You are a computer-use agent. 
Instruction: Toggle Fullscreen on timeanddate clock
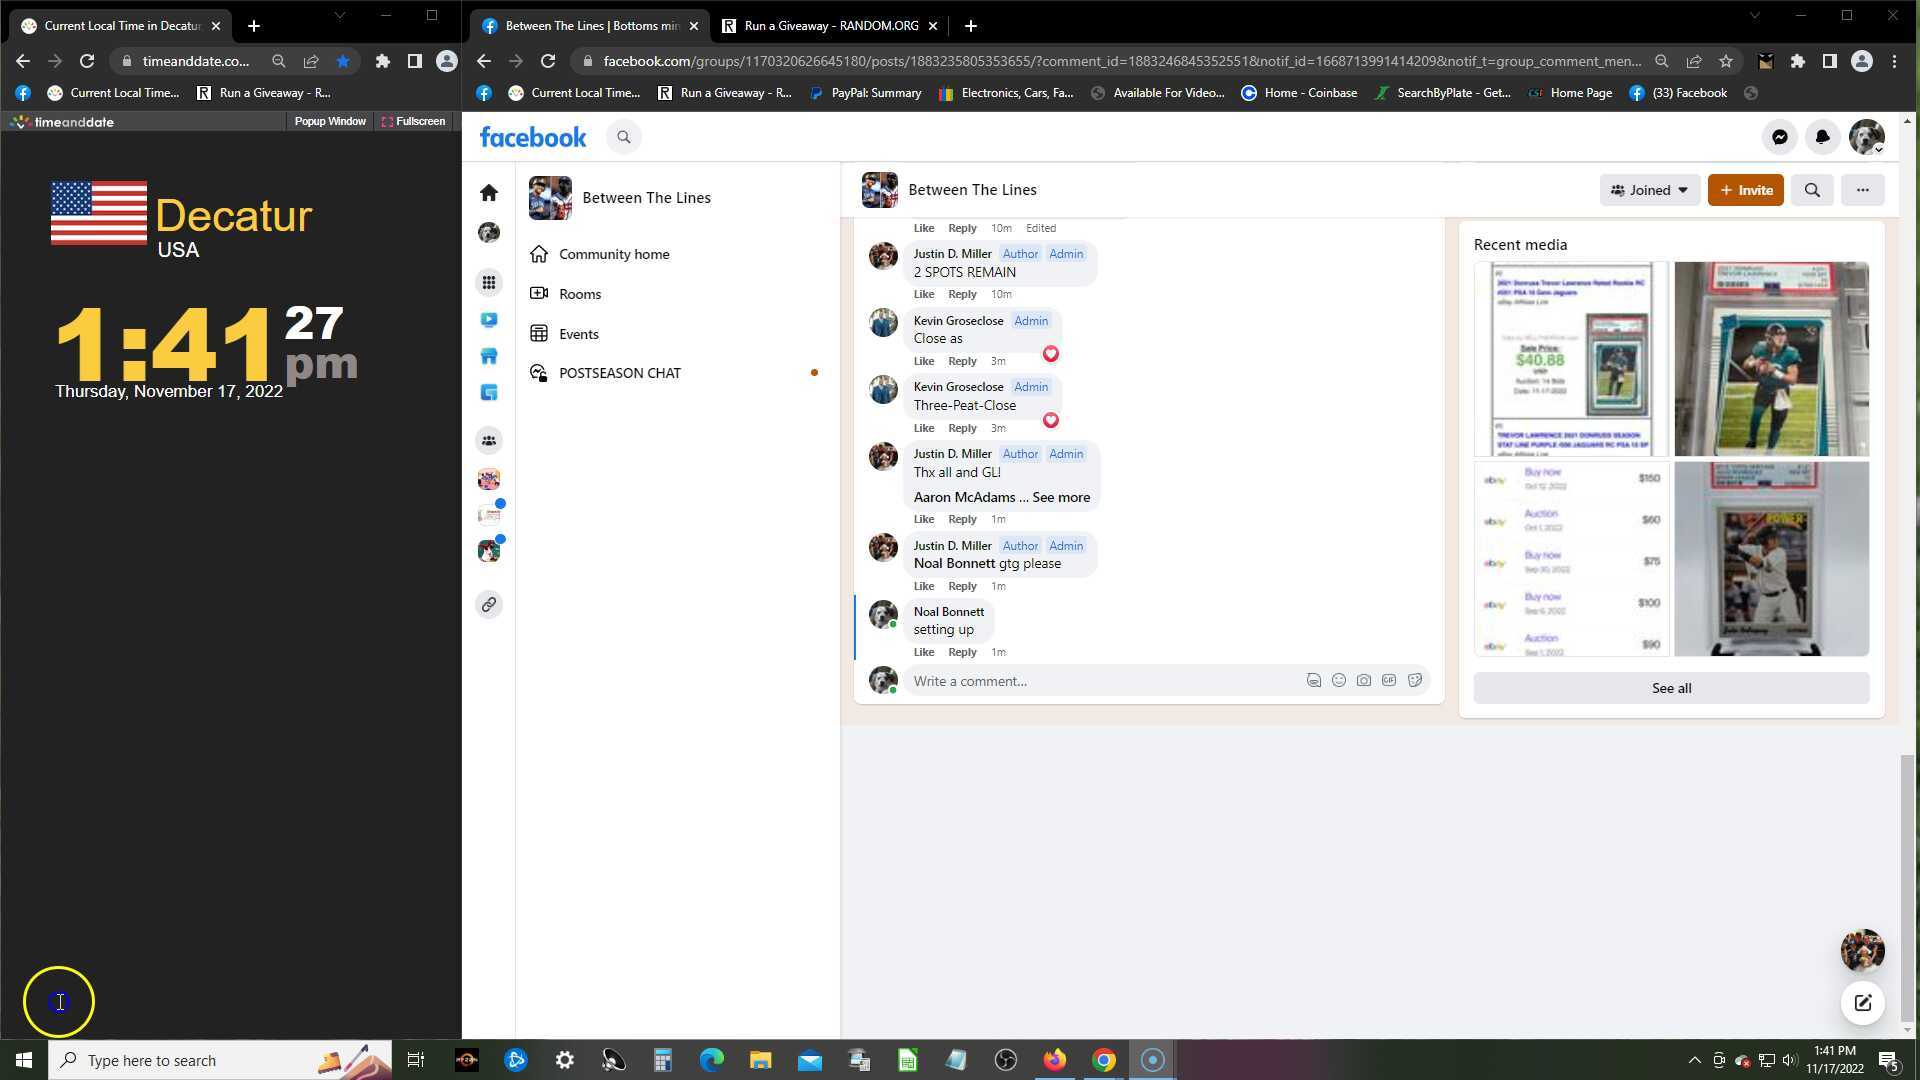pos(413,121)
